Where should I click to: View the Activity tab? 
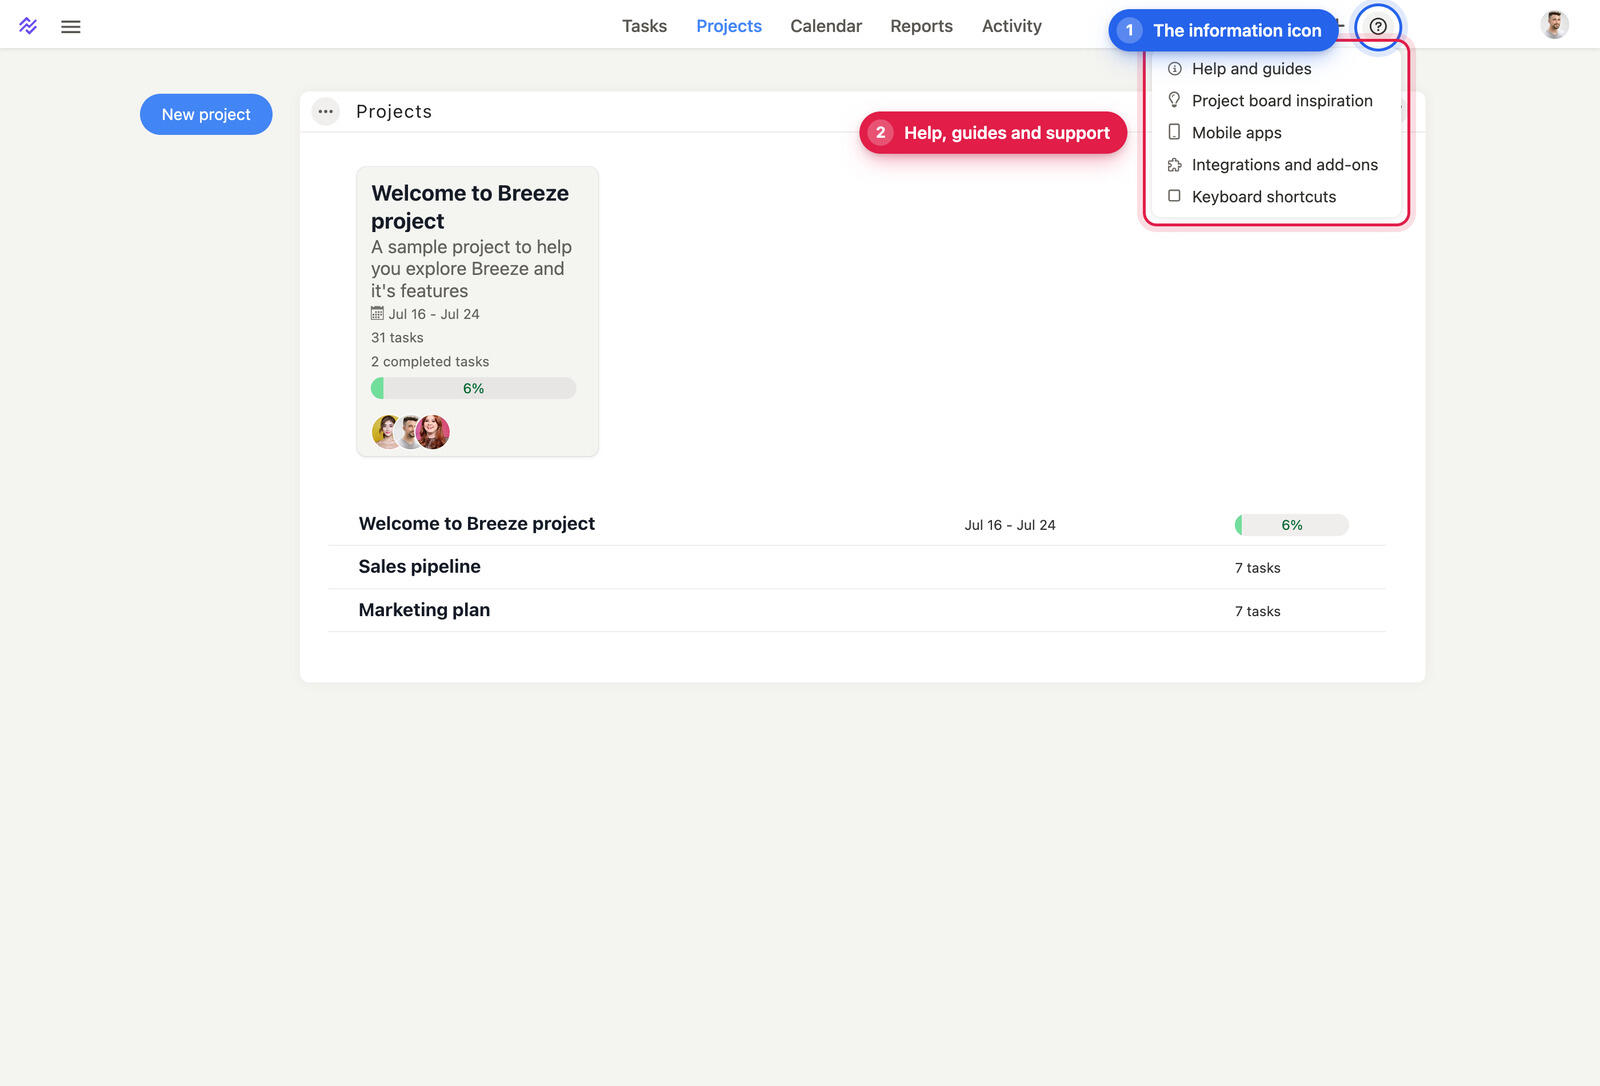tap(1011, 26)
